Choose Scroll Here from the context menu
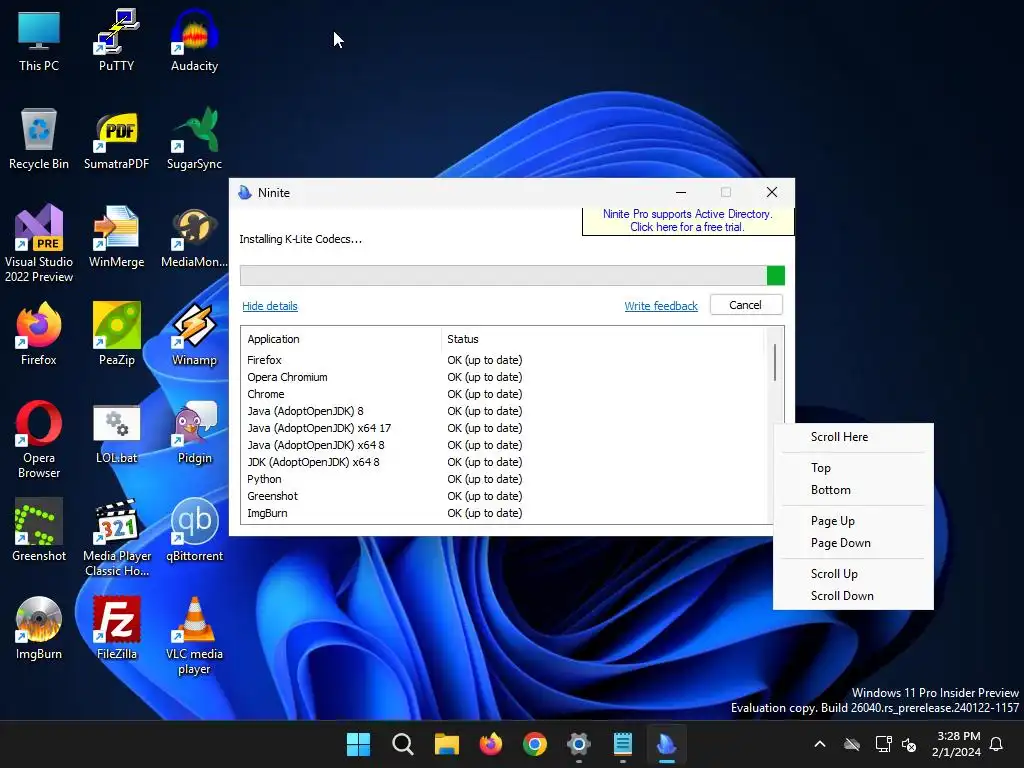 (x=853, y=437)
